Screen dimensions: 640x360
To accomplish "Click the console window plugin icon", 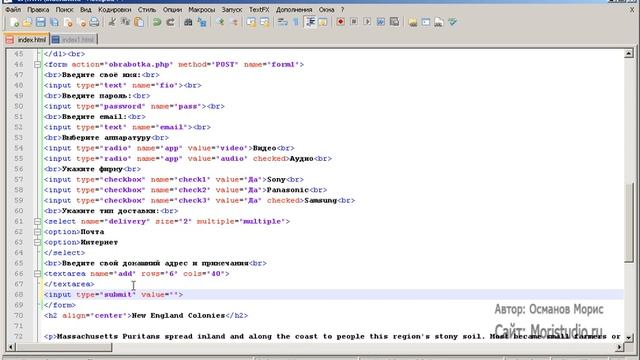I will [426, 22].
